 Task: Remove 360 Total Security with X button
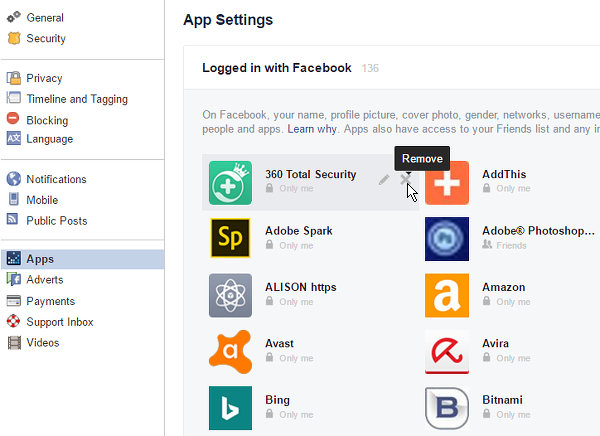pos(405,179)
